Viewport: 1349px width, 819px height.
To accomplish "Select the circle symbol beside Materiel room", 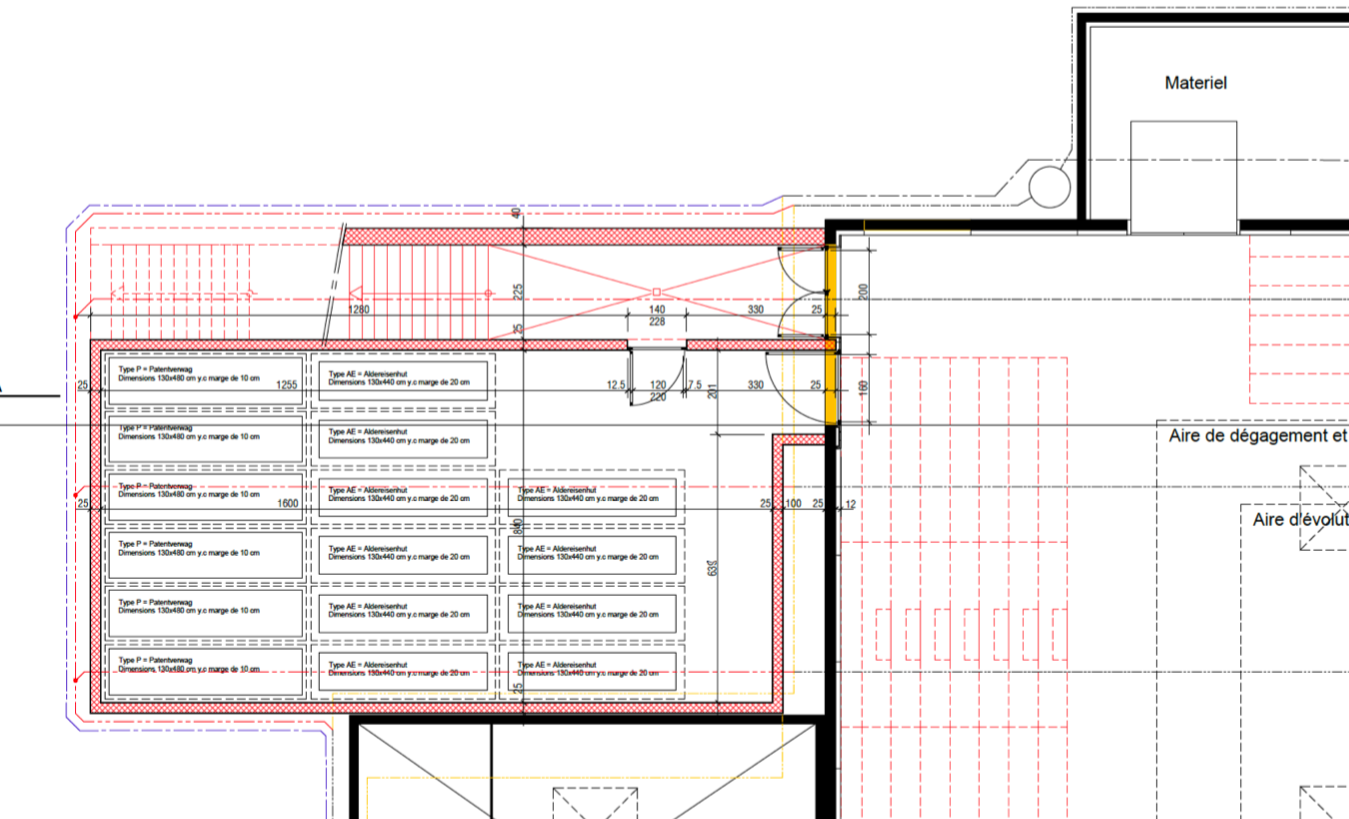I will click(x=1049, y=185).
